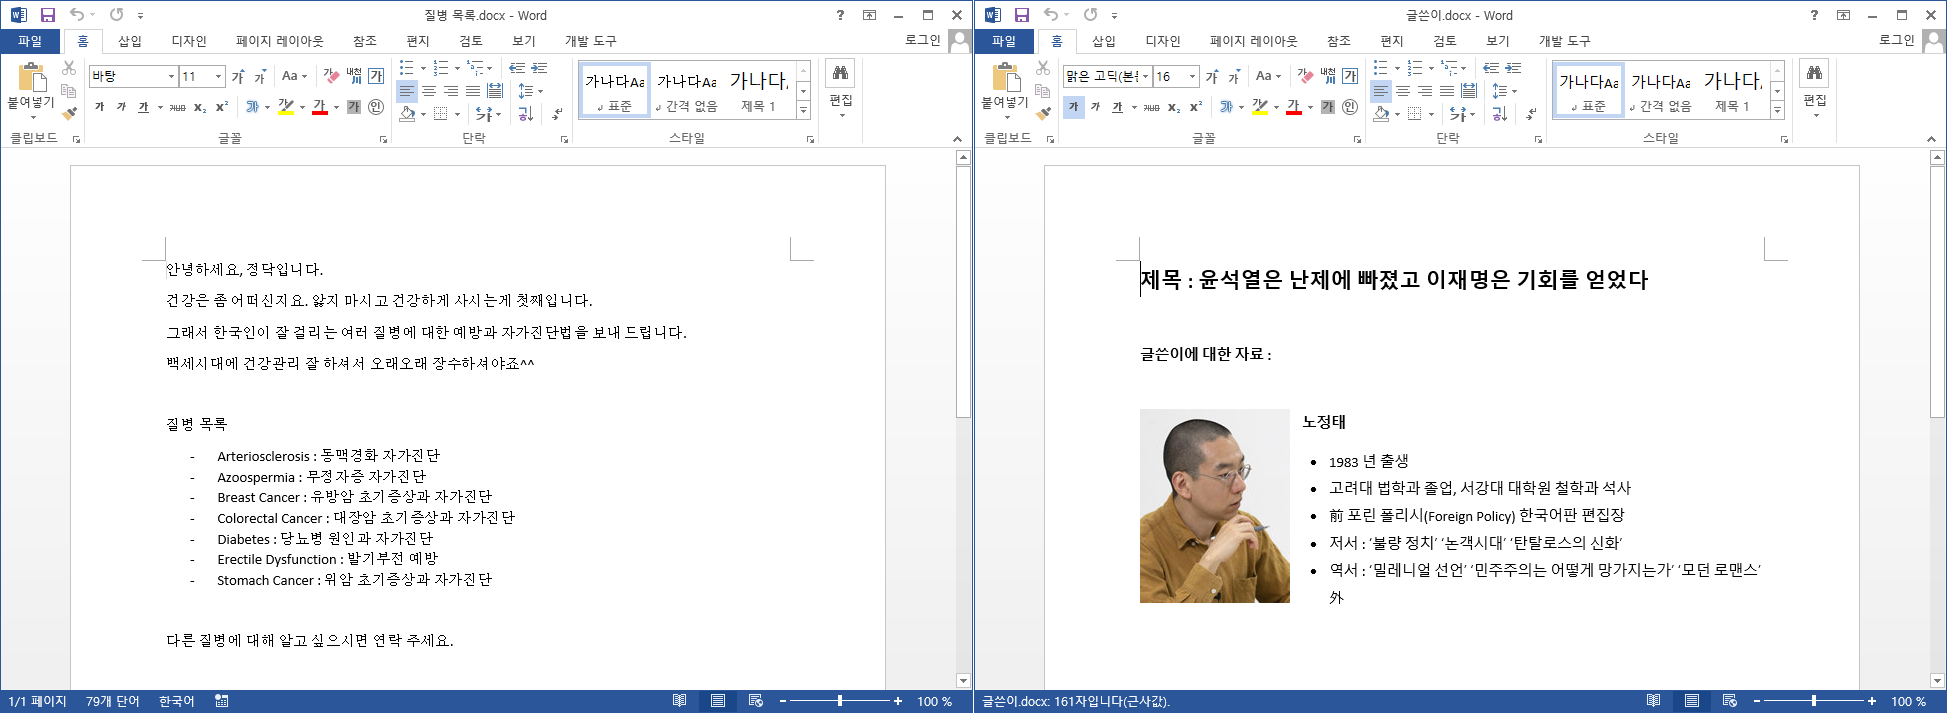Click phonetic guide icon in right window

[x=1328, y=76]
